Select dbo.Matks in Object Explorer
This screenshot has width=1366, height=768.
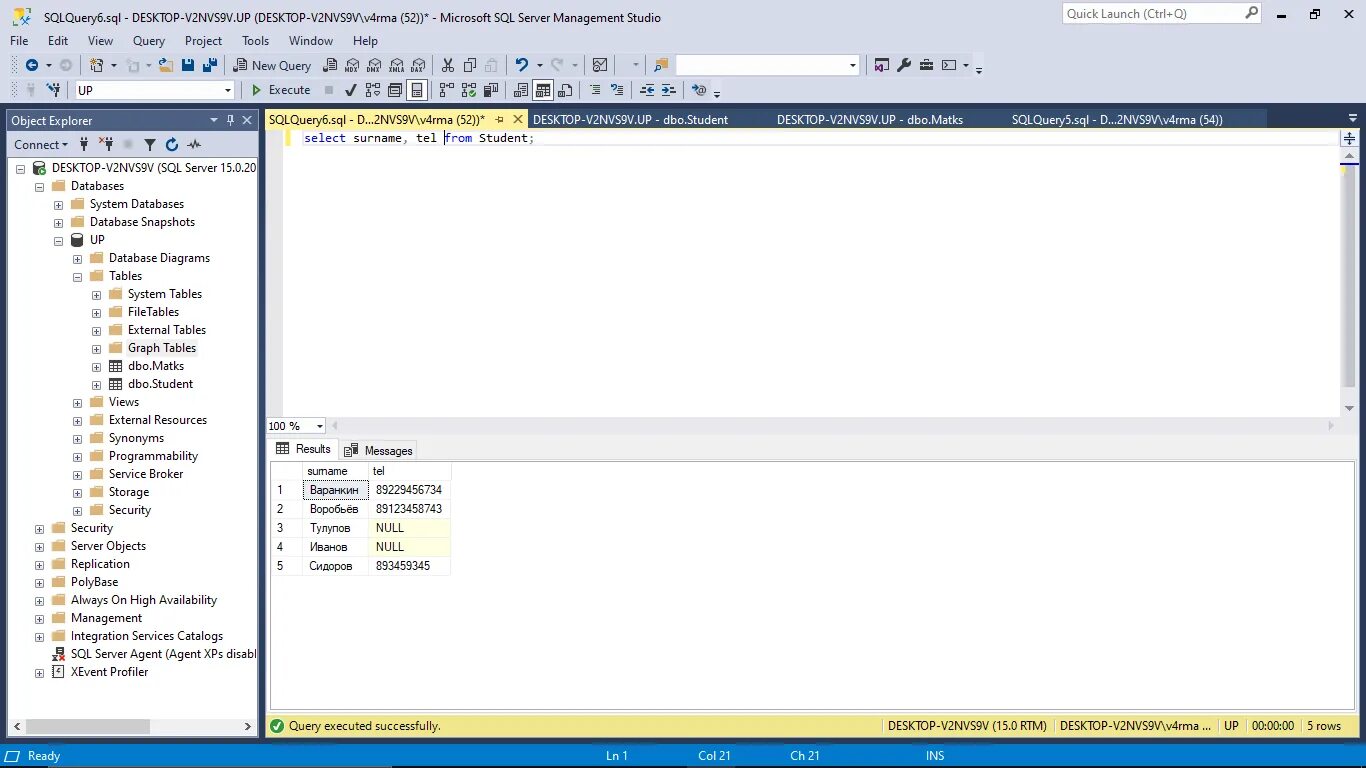(x=156, y=366)
